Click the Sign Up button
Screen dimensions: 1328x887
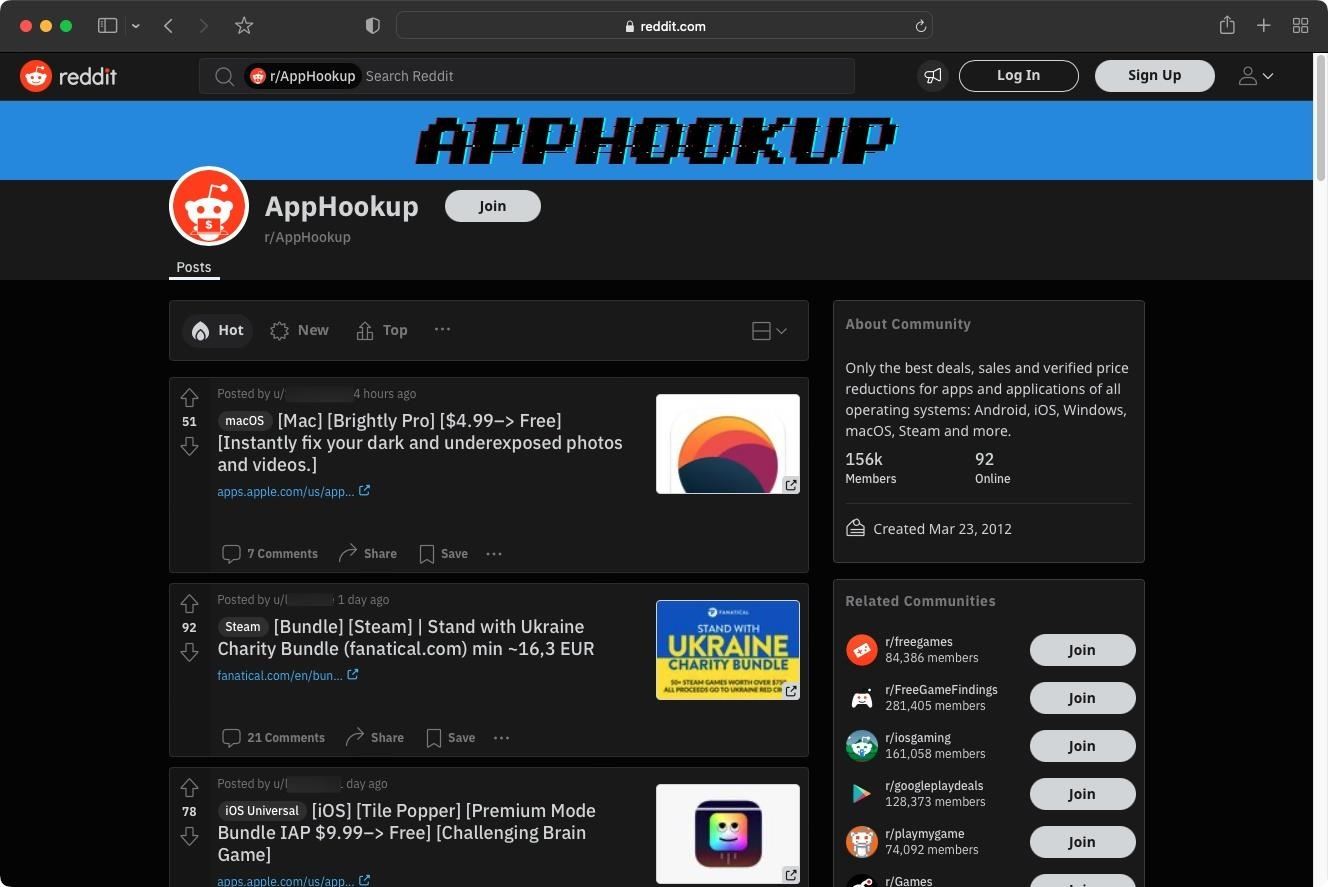pyautogui.click(x=1154, y=76)
